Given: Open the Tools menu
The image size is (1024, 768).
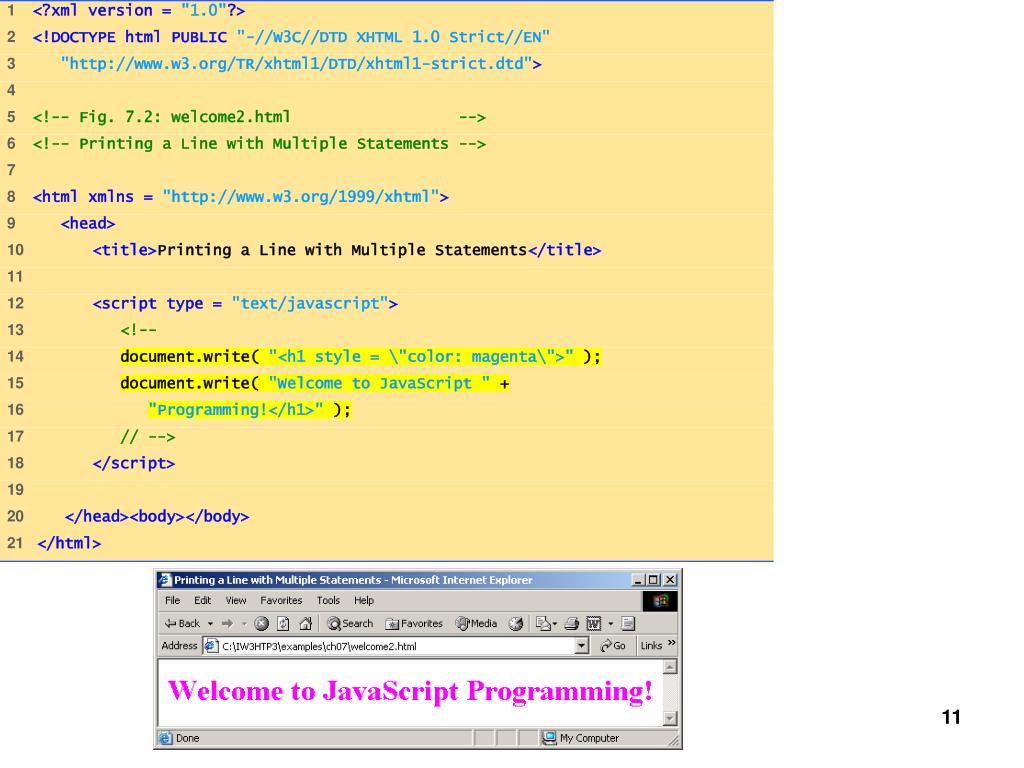Looking at the screenshot, I should pos(328,600).
